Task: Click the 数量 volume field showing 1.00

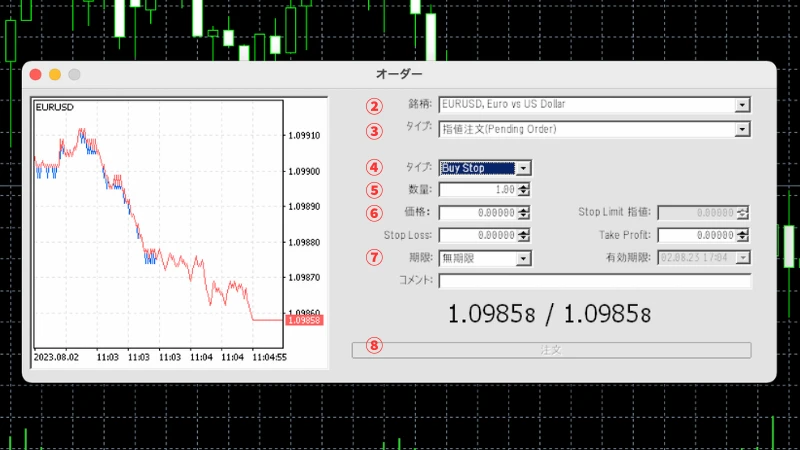Action: click(x=479, y=190)
